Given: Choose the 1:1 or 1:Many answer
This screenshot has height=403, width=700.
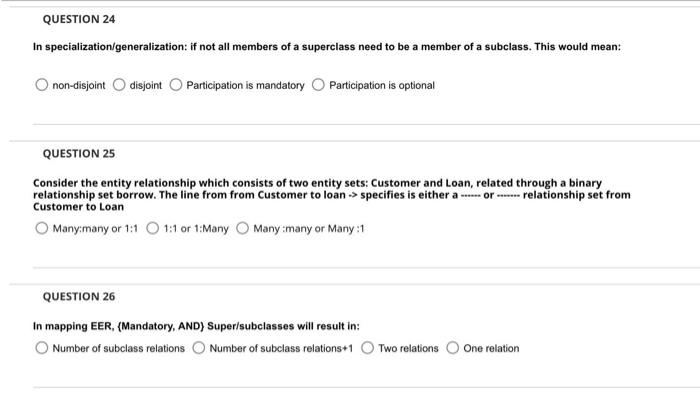Looking at the screenshot, I should point(153,228).
